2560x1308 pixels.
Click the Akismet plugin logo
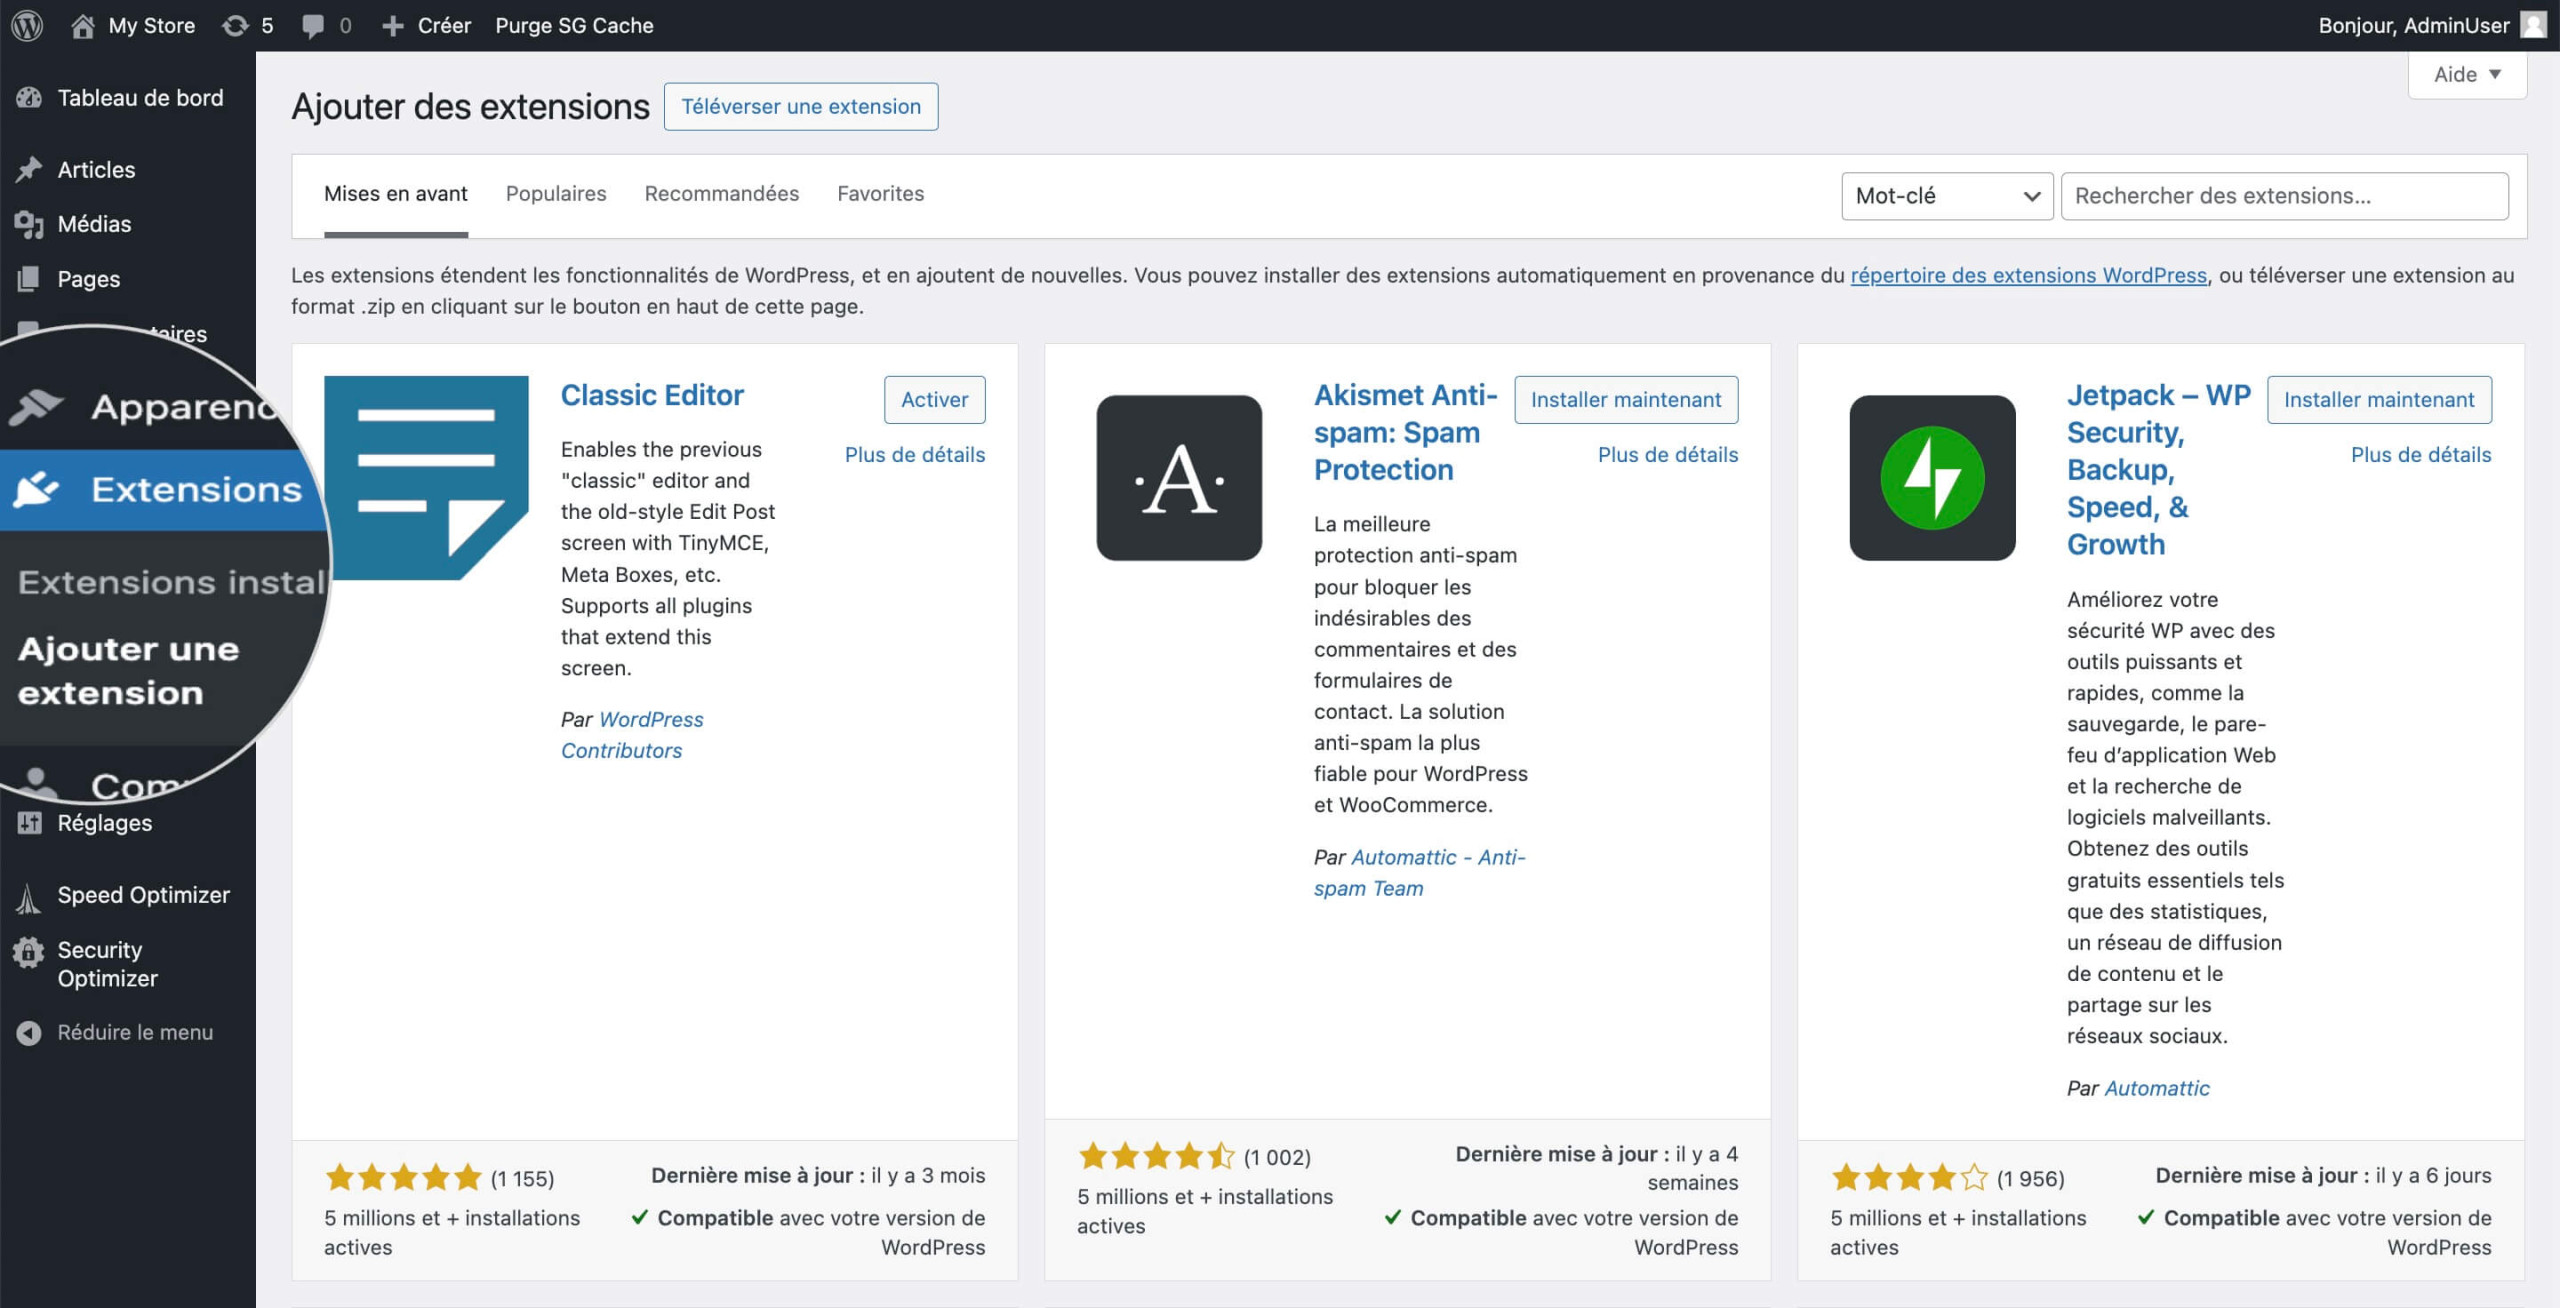point(1179,478)
